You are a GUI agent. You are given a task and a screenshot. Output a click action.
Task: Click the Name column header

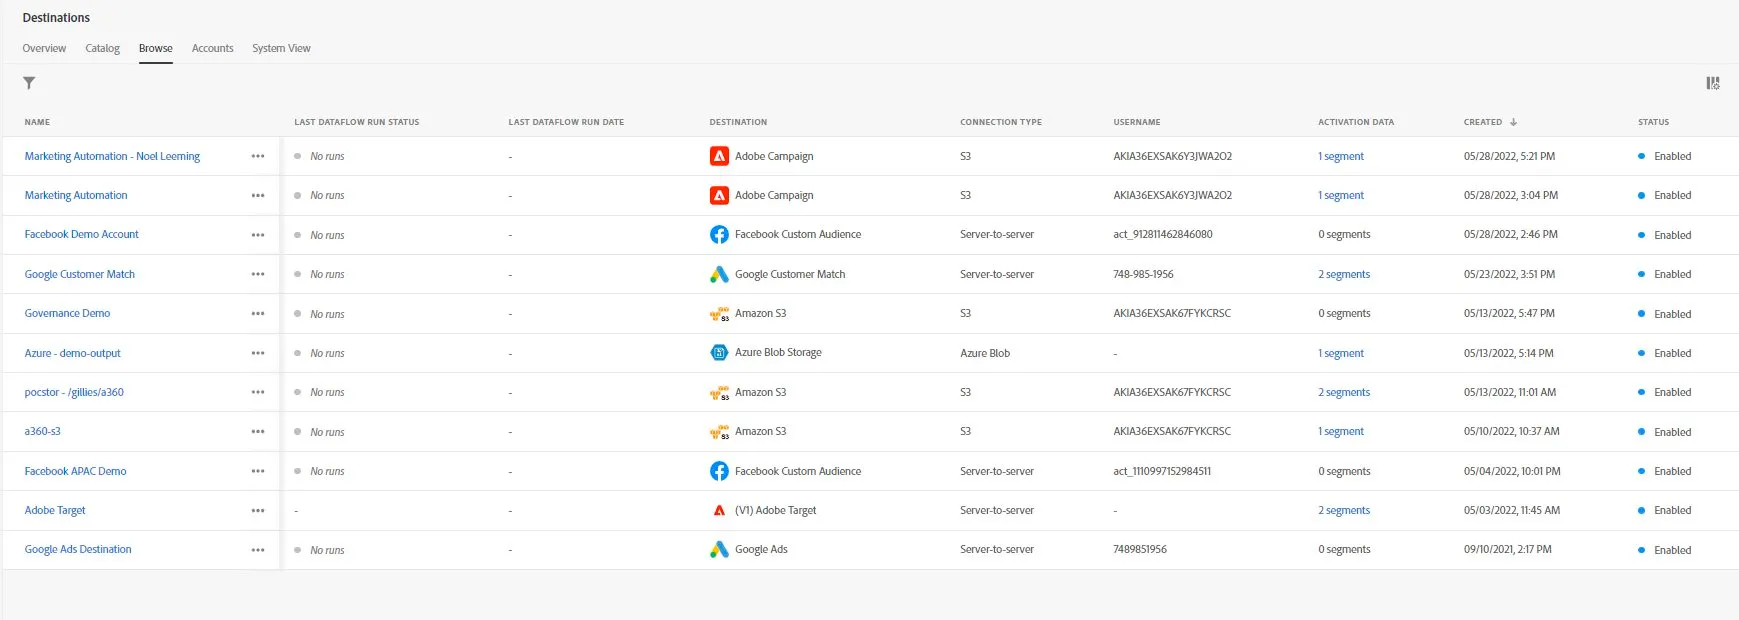coord(37,122)
